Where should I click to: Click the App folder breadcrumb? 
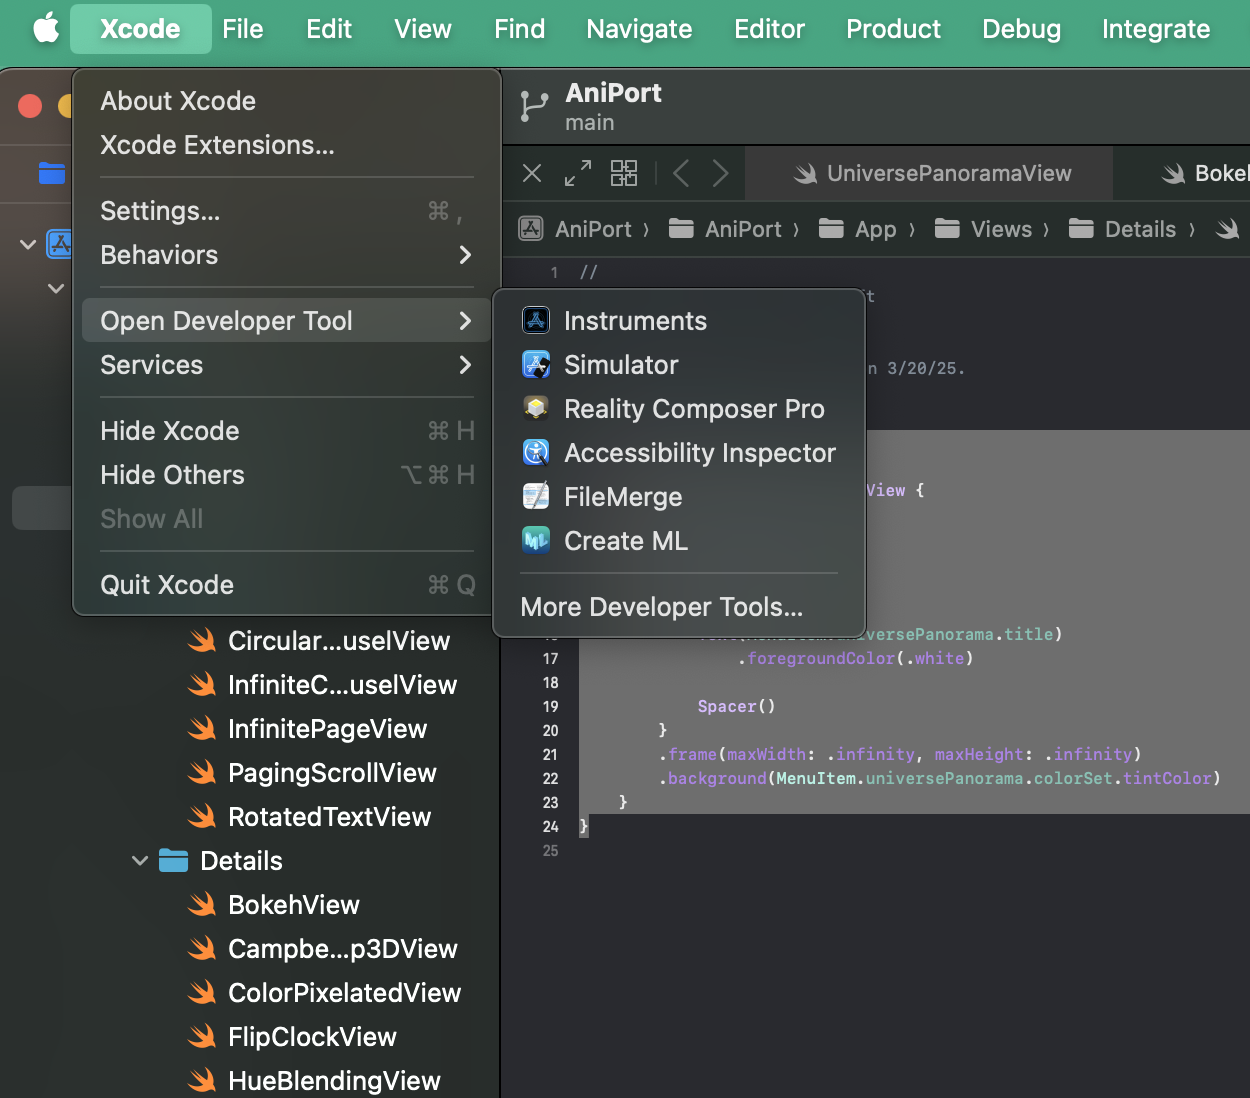[x=858, y=229]
